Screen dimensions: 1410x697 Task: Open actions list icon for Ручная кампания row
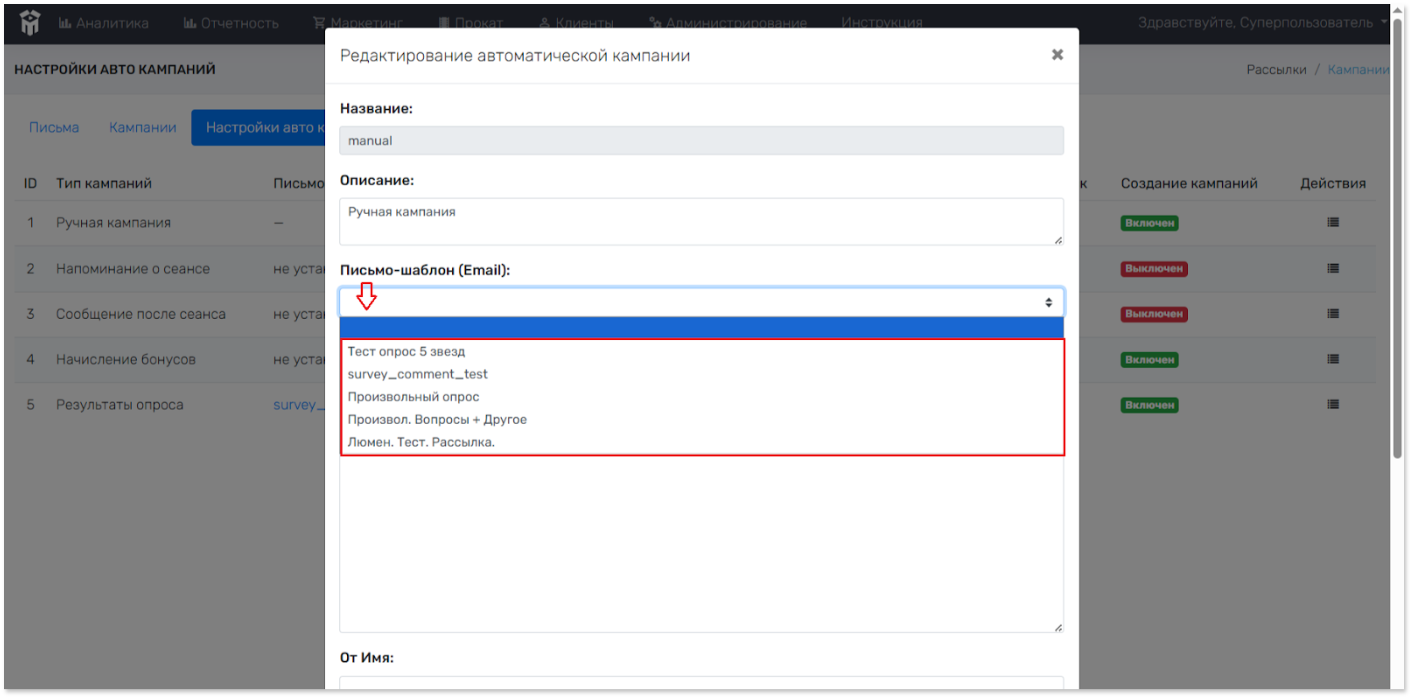click(1333, 223)
